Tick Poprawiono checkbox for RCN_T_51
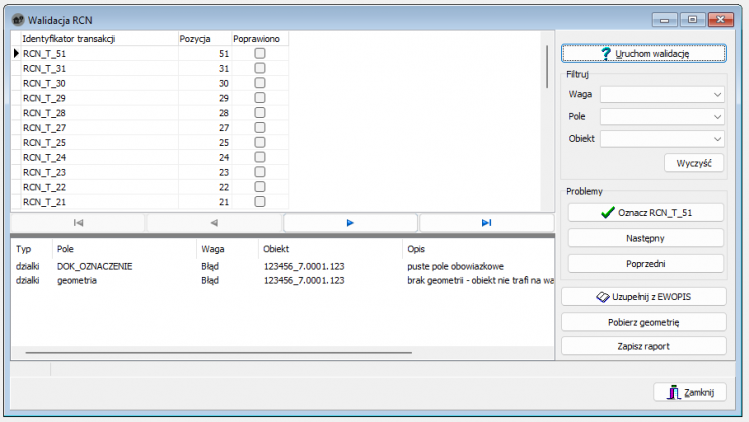The image size is (749, 422). (260, 54)
